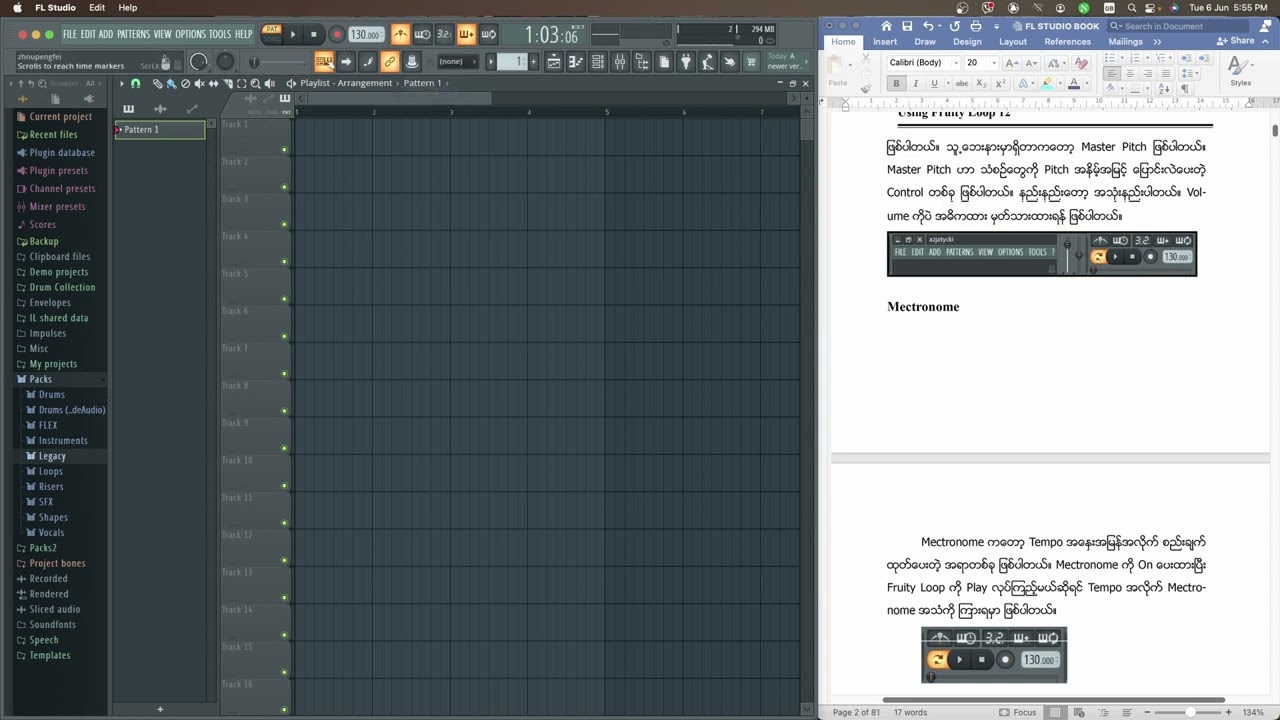The image size is (1280, 720).
Task: Open tempo tapper icon in FL Studio
Action: tap(707, 62)
